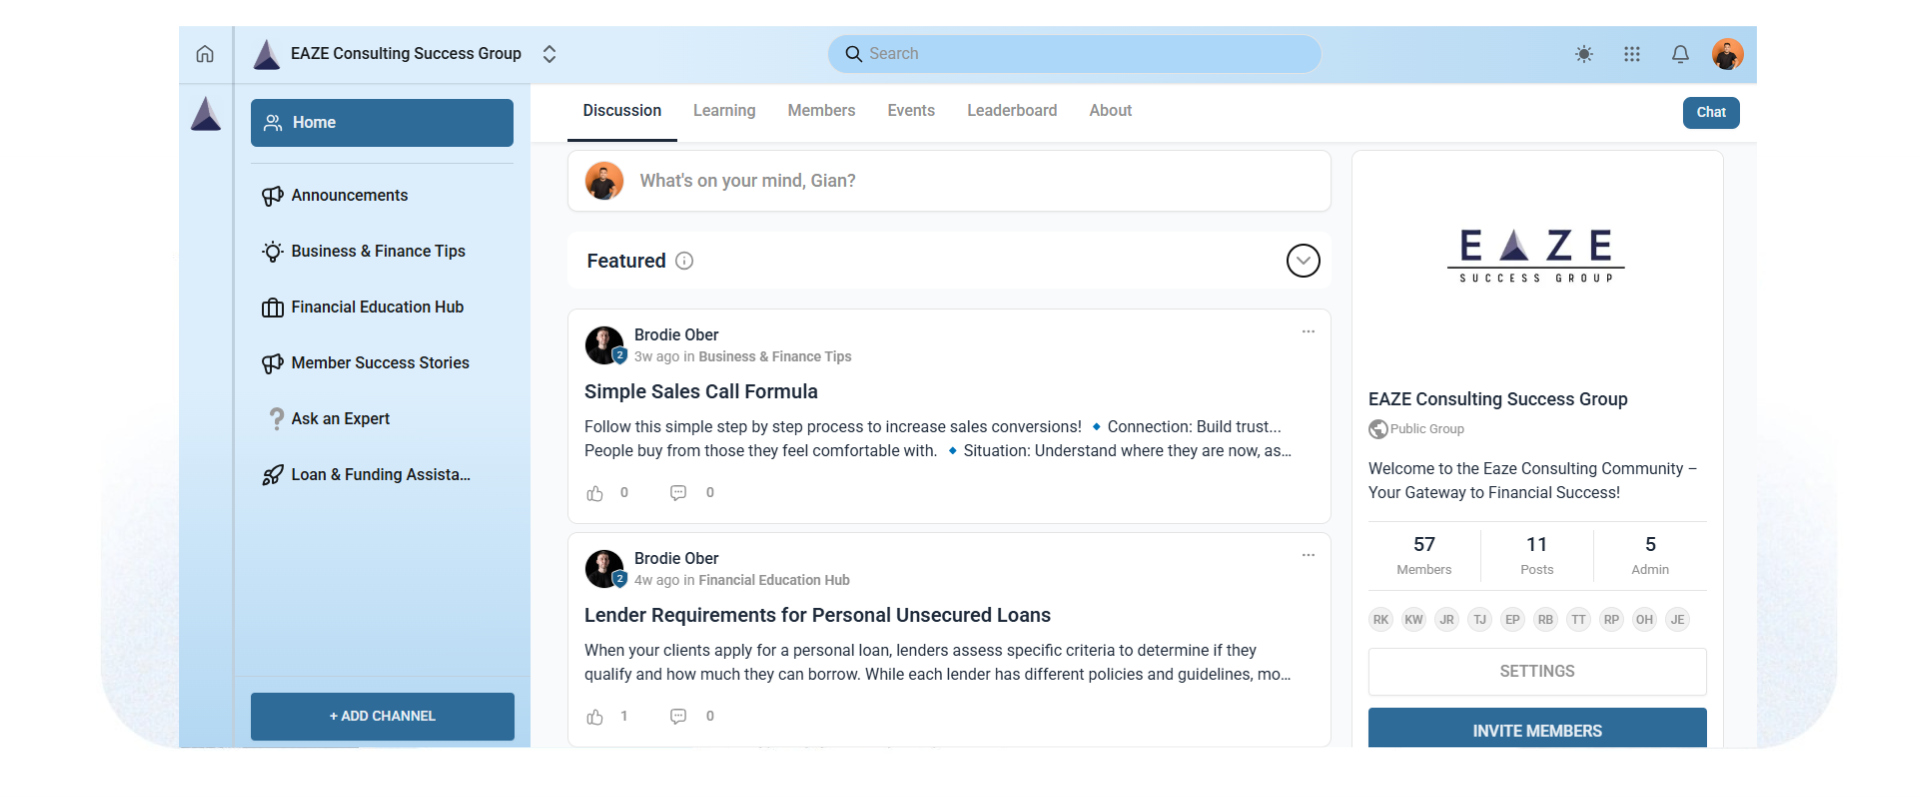
Task: Like the Lender Requirements post
Action: [x=595, y=717]
